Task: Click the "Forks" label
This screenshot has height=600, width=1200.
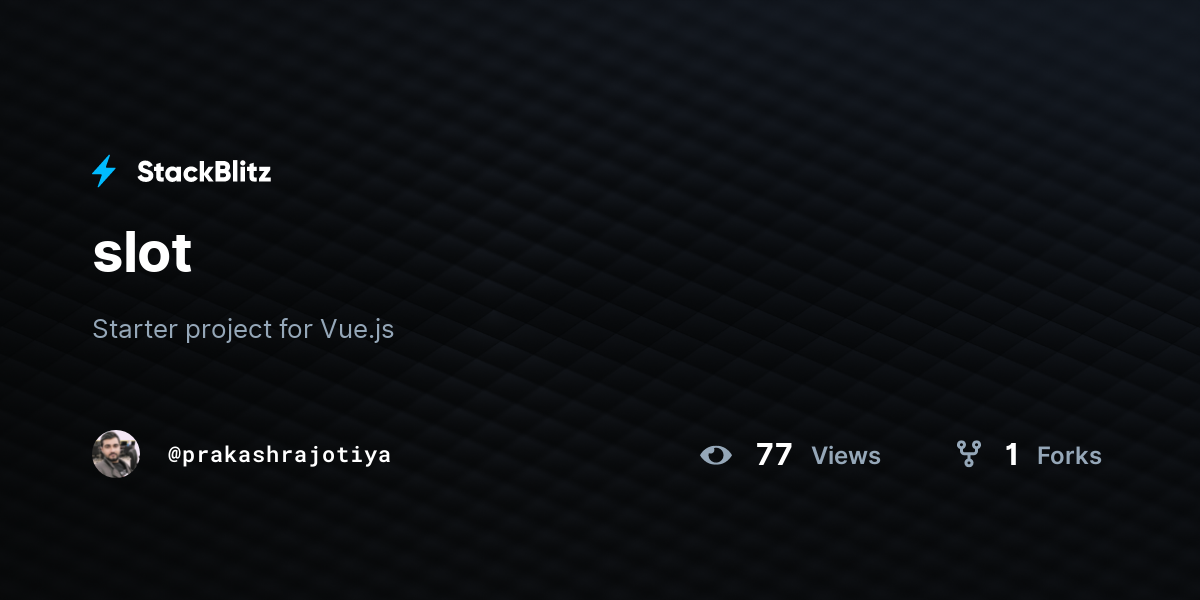Action: [x=1069, y=456]
